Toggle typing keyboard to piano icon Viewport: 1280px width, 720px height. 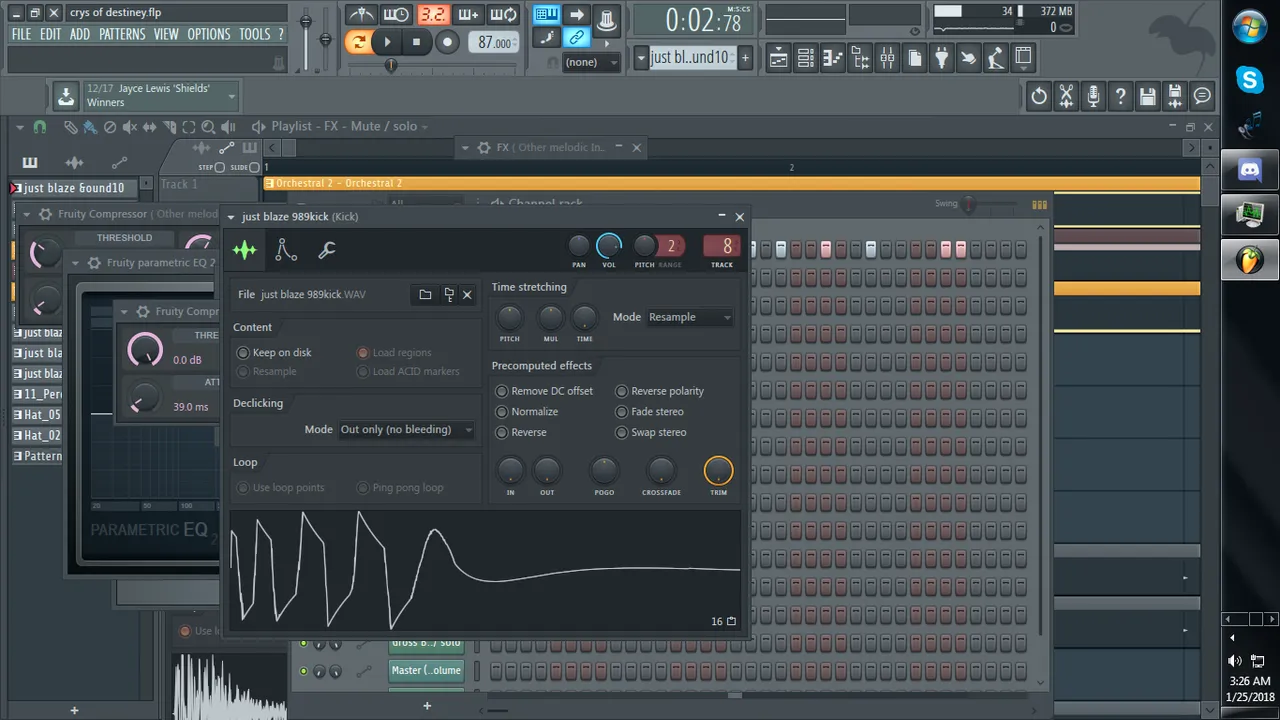tap(546, 14)
